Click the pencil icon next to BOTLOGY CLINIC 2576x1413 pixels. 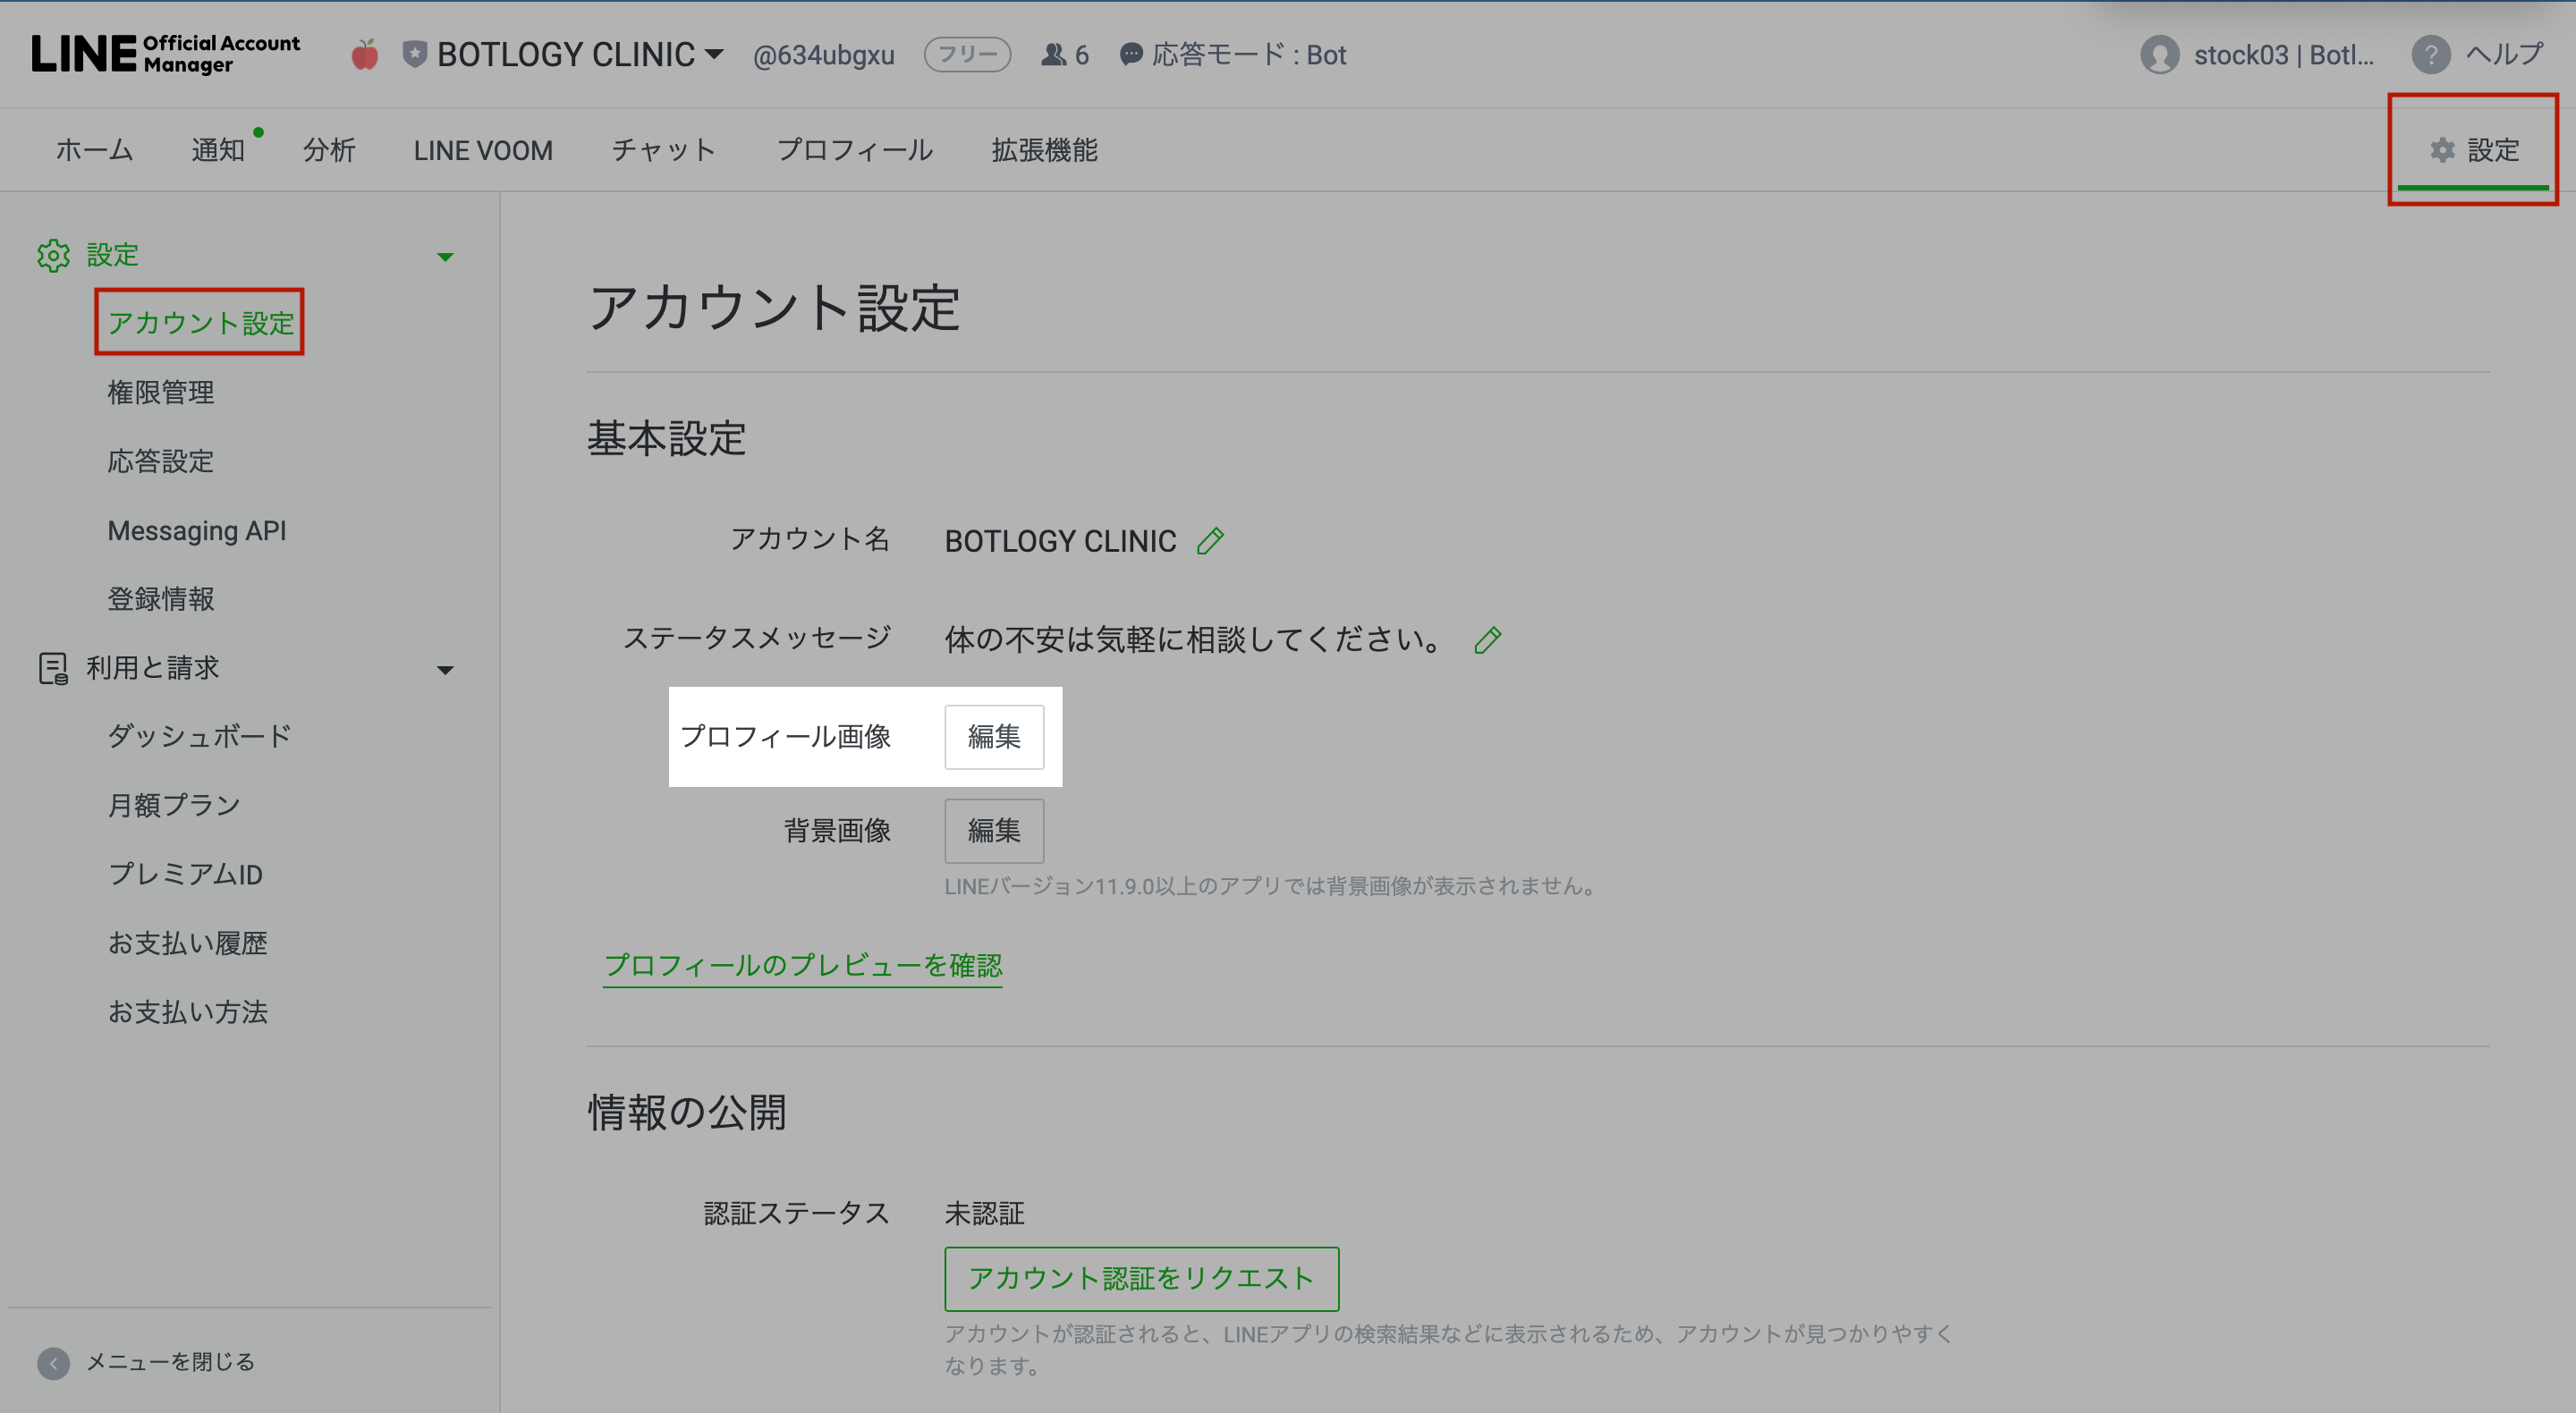[x=1210, y=541]
